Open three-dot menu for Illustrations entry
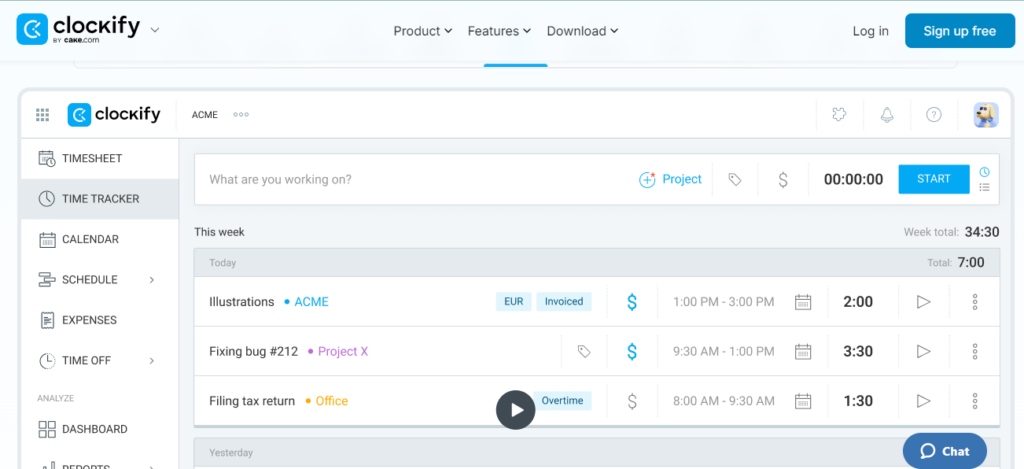This screenshot has height=469, width=1024. [x=974, y=302]
